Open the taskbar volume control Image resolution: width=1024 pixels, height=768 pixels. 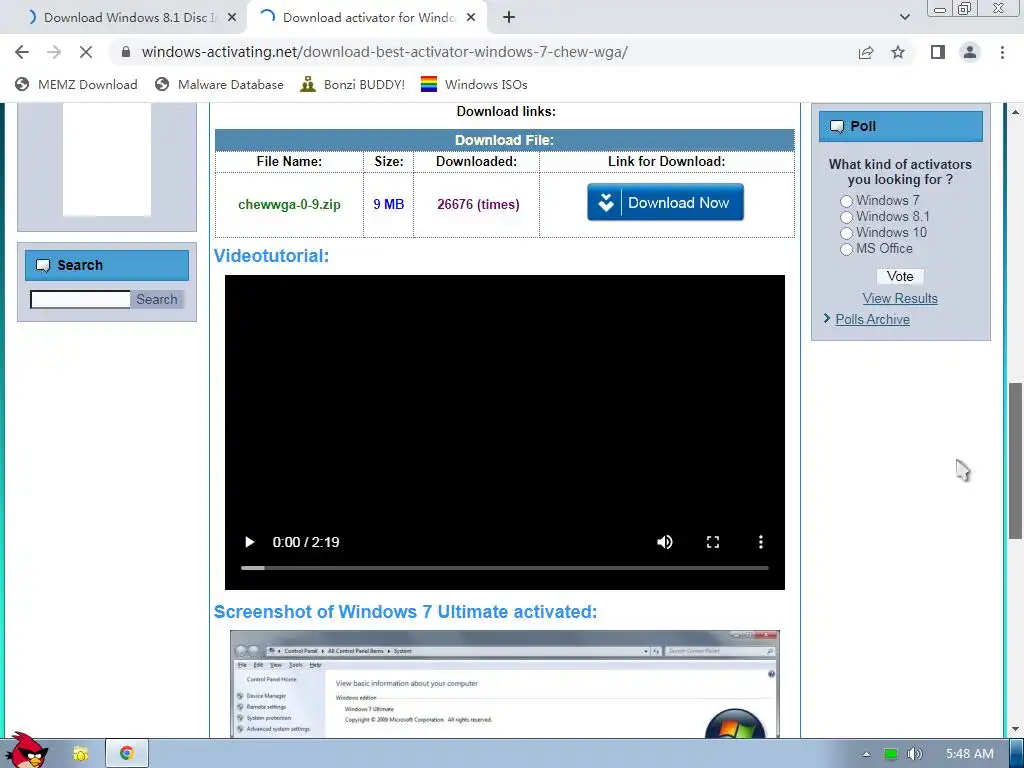[x=915, y=754]
